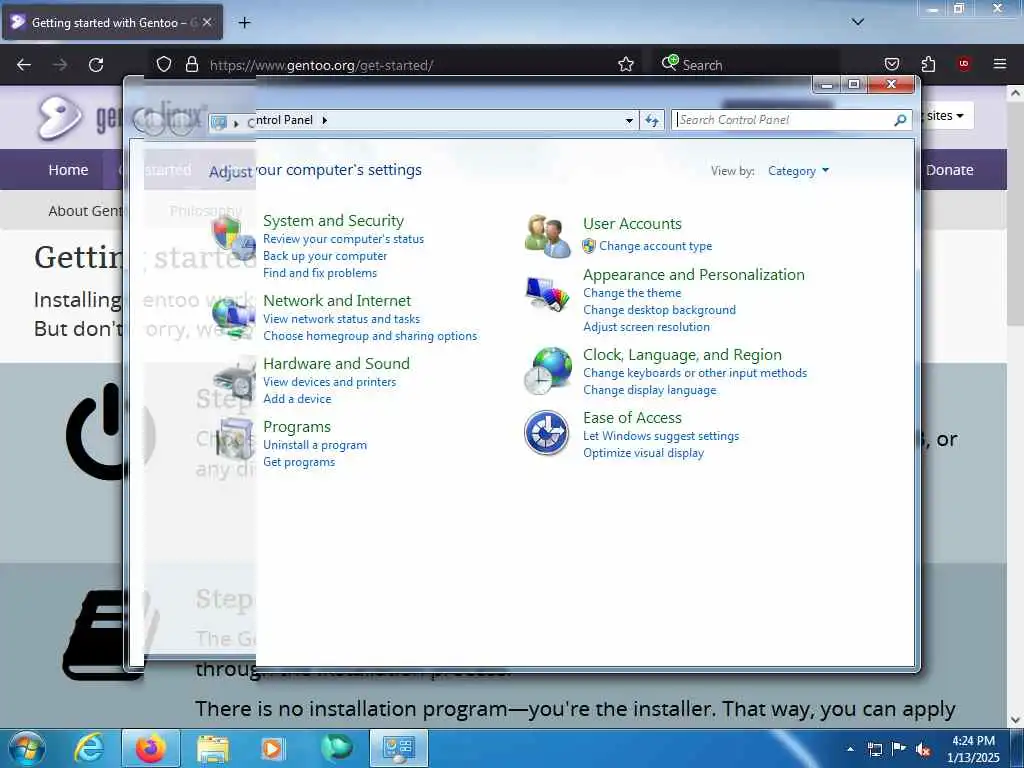Click the Clock and globe icon
This screenshot has height=768, width=1024.
pos(547,370)
